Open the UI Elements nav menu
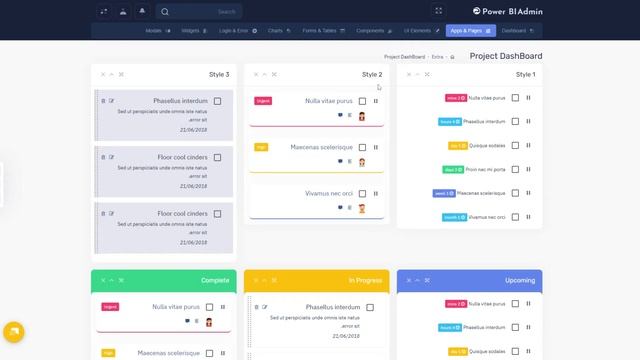Image resolution: width=640 pixels, height=360 pixels. click(421, 31)
